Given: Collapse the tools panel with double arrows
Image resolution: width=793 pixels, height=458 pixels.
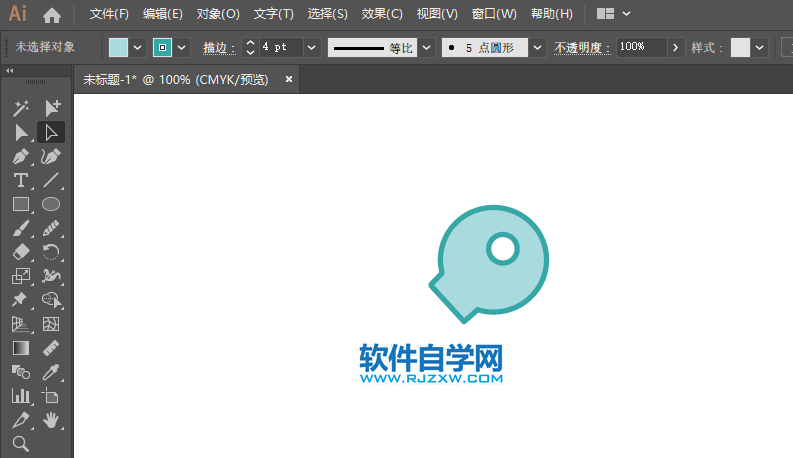Looking at the screenshot, I should [x=10, y=71].
